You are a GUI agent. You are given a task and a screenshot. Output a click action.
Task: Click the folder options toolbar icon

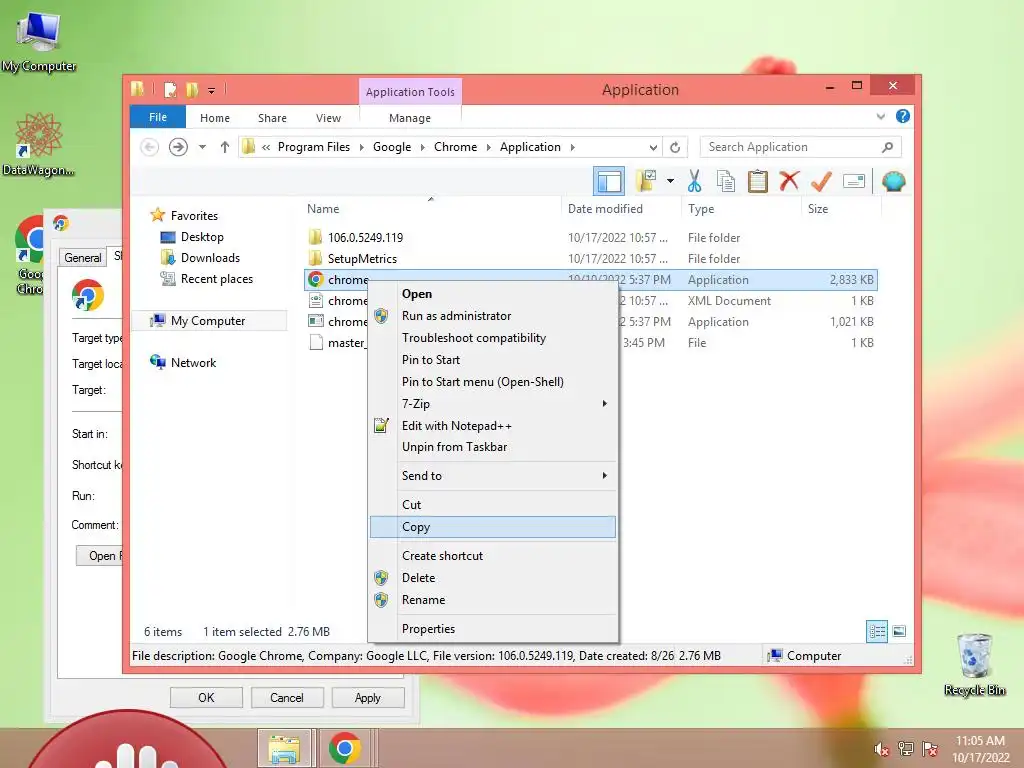pos(646,181)
